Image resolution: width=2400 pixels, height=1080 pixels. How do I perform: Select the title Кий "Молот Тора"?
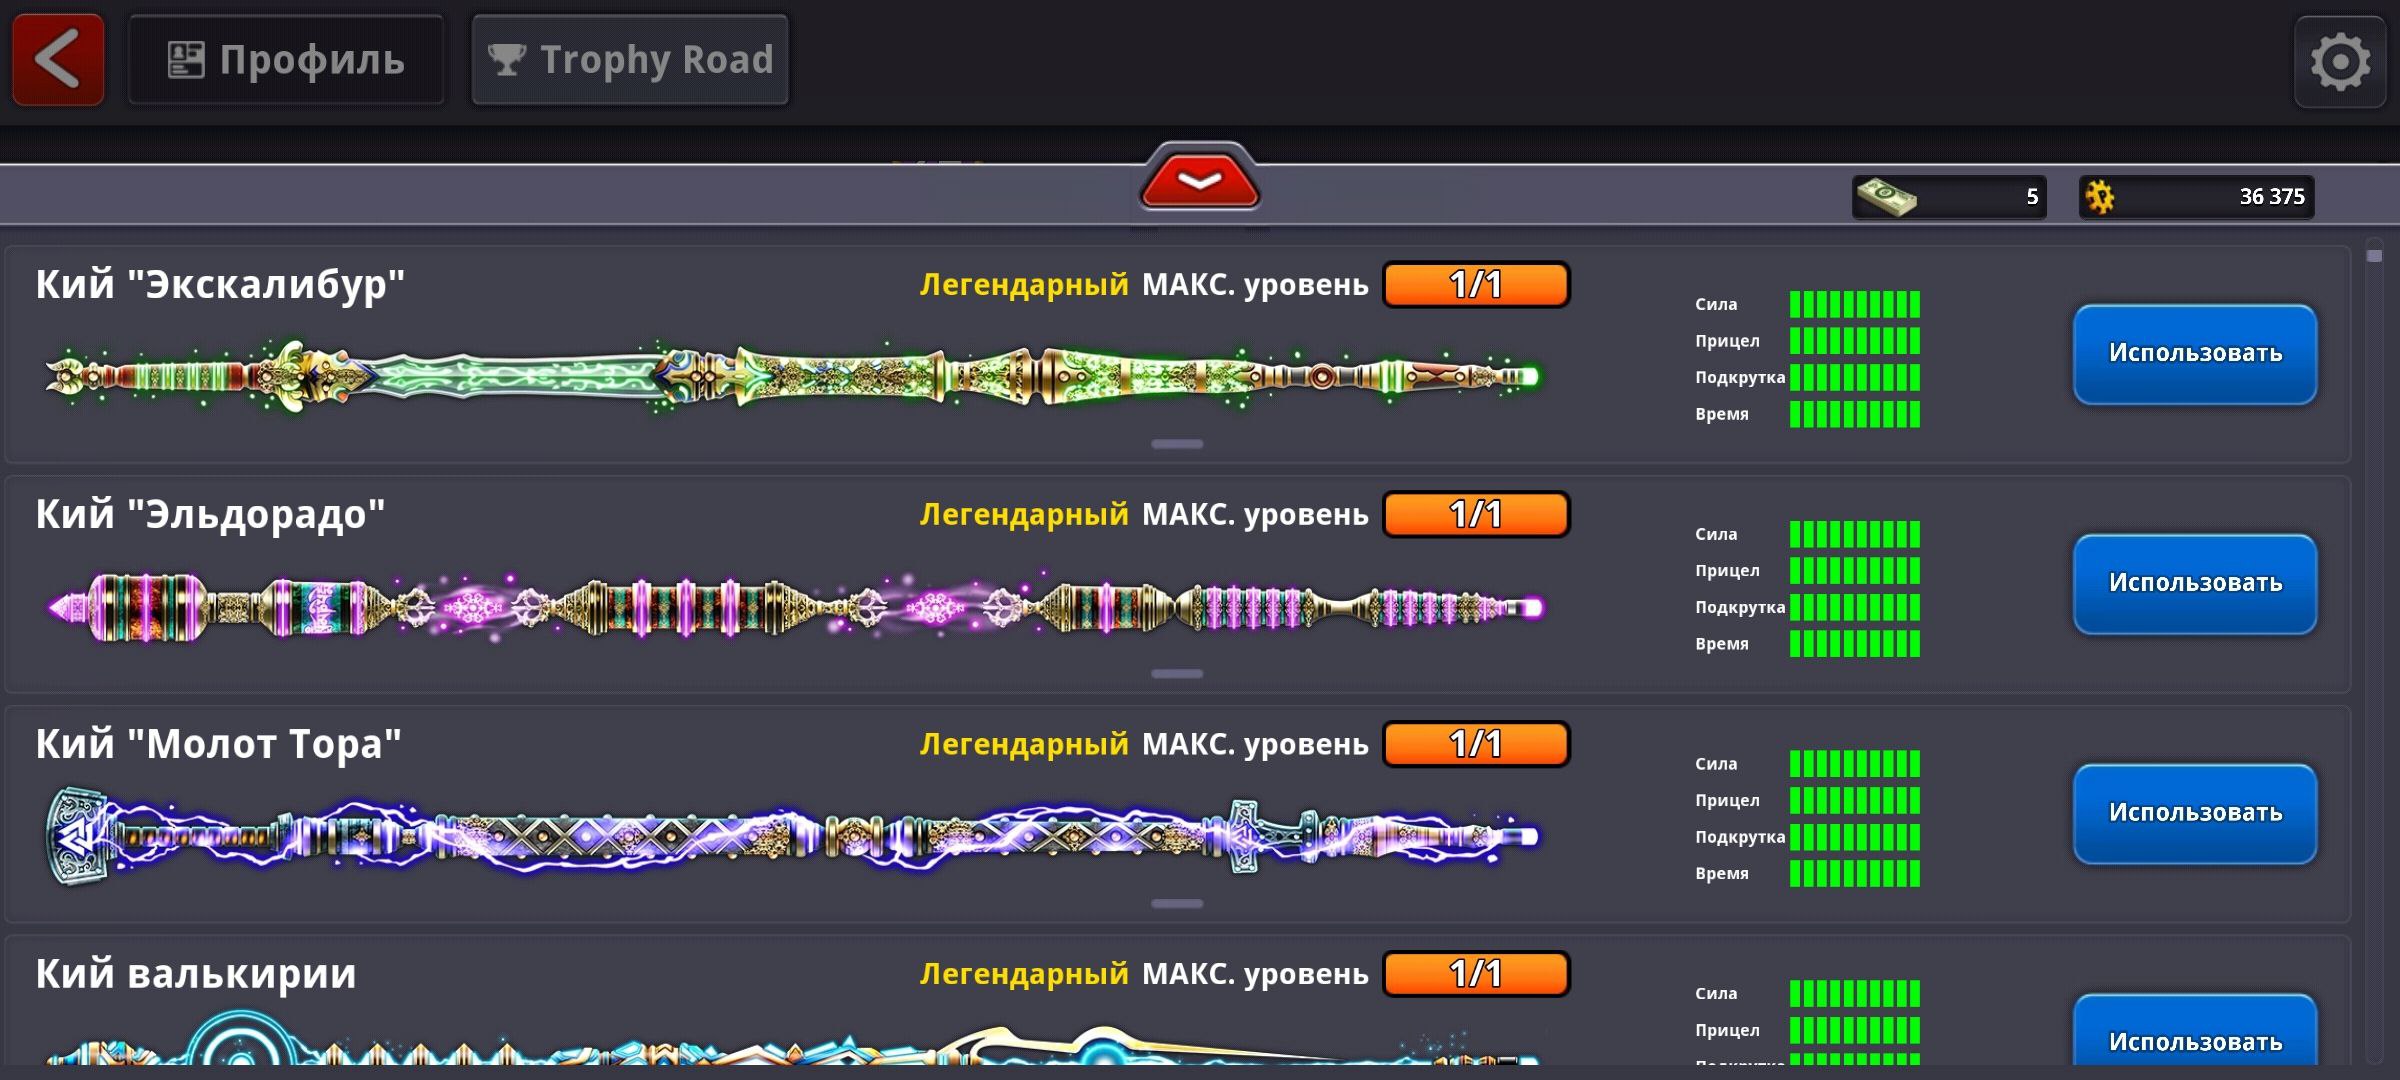(218, 745)
